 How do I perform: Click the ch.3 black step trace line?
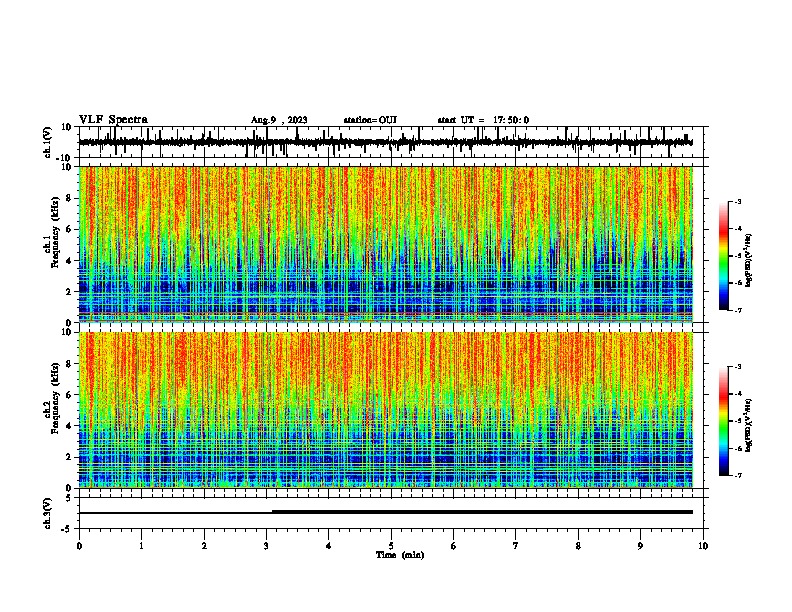click(x=385, y=512)
